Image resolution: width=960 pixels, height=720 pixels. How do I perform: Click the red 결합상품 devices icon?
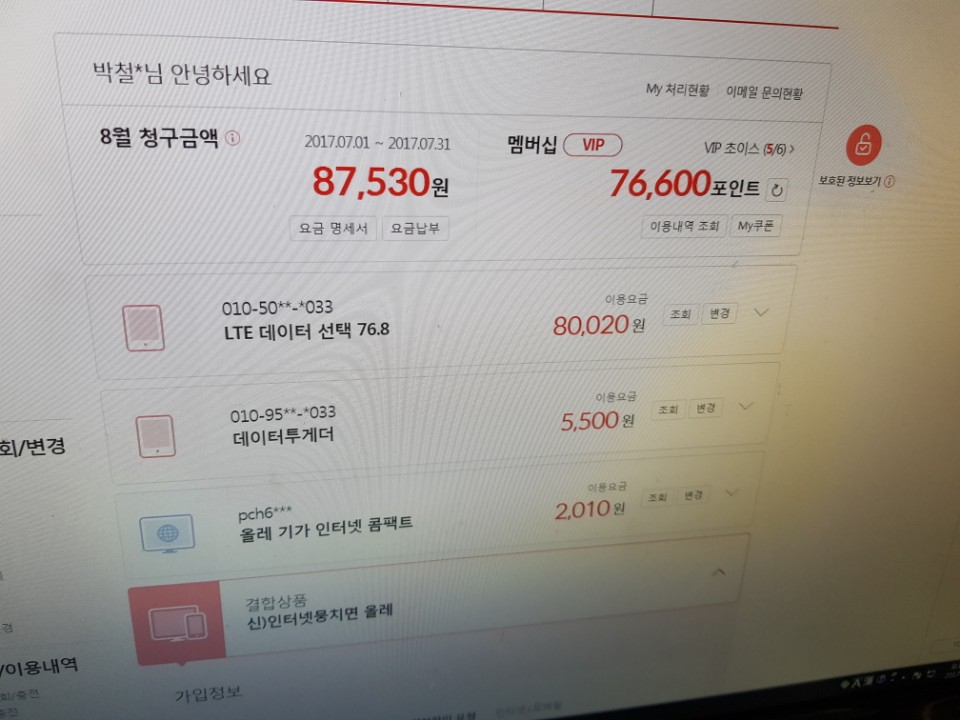tap(178, 623)
